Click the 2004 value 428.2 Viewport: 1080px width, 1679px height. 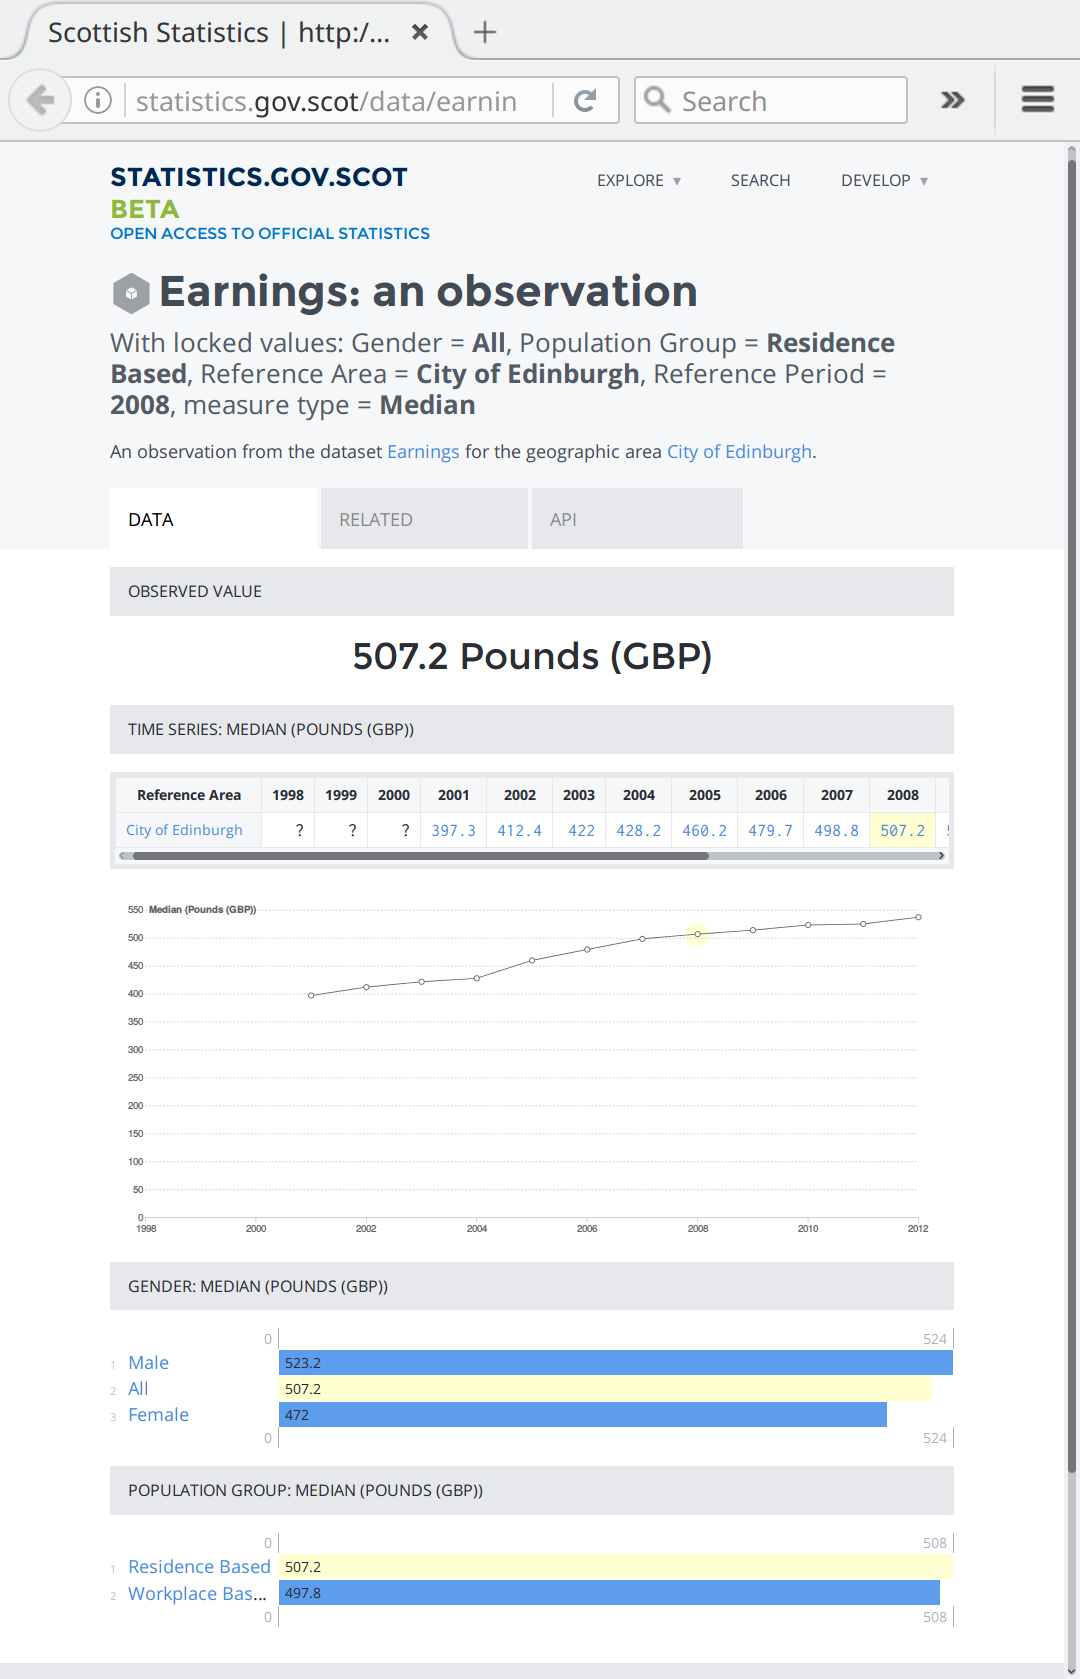click(x=639, y=831)
